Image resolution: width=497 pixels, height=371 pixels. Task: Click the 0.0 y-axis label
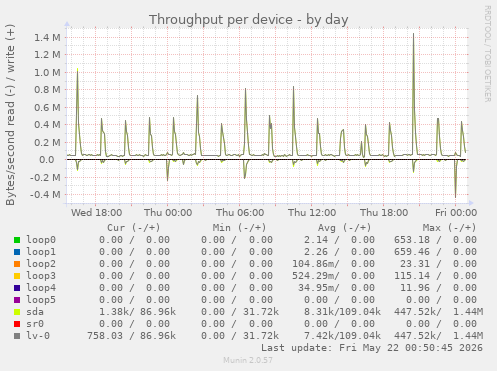pos(47,160)
